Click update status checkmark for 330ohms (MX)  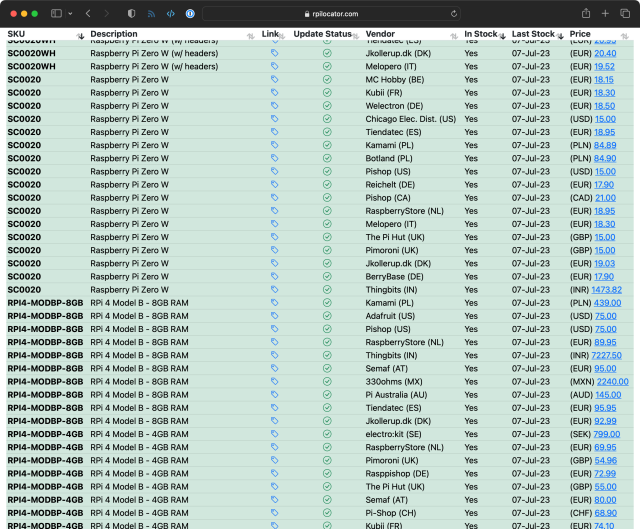(x=327, y=382)
